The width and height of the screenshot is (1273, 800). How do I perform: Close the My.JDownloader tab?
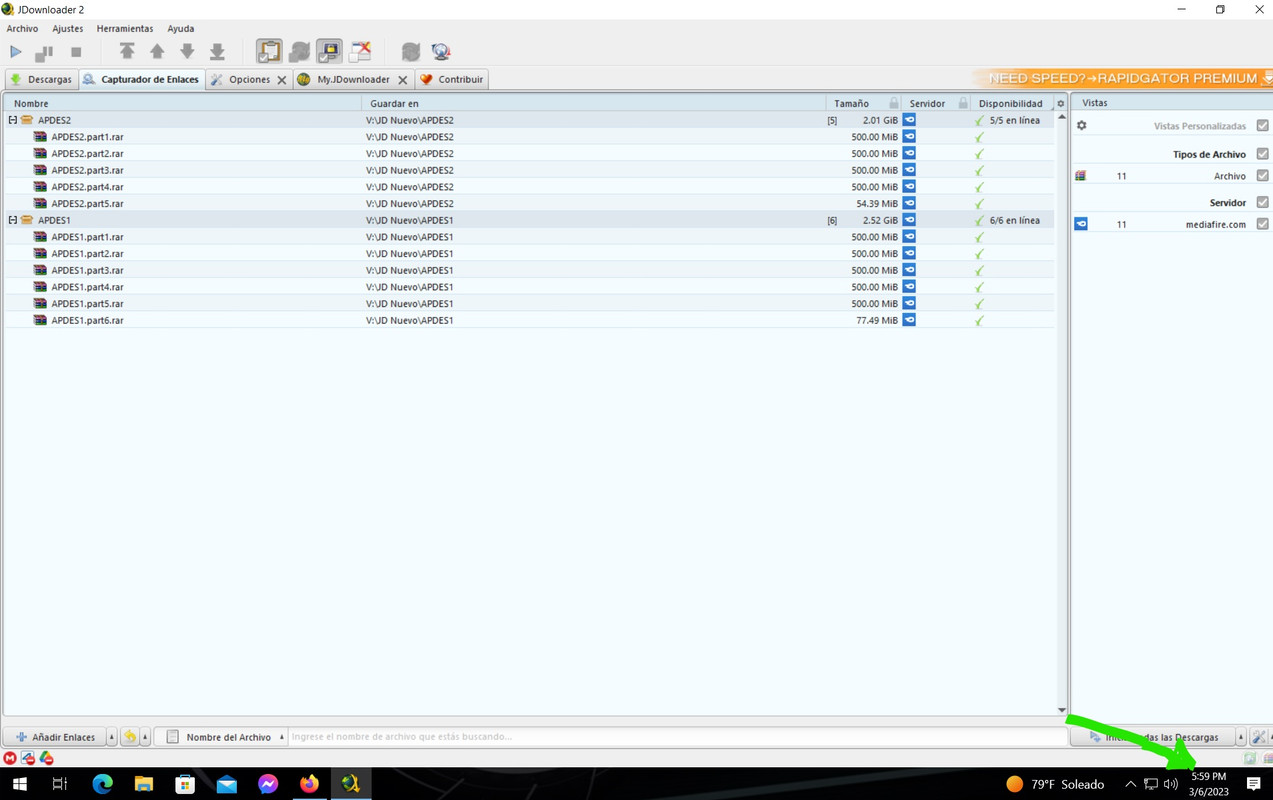[403, 80]
